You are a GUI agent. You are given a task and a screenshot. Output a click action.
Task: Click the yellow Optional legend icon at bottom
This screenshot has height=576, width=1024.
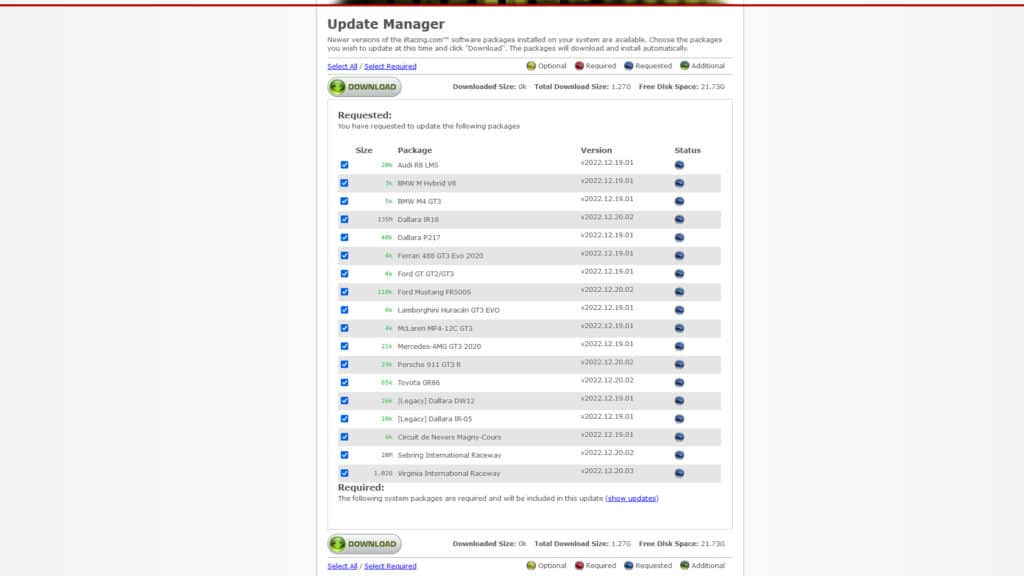(x=531, y=566)
